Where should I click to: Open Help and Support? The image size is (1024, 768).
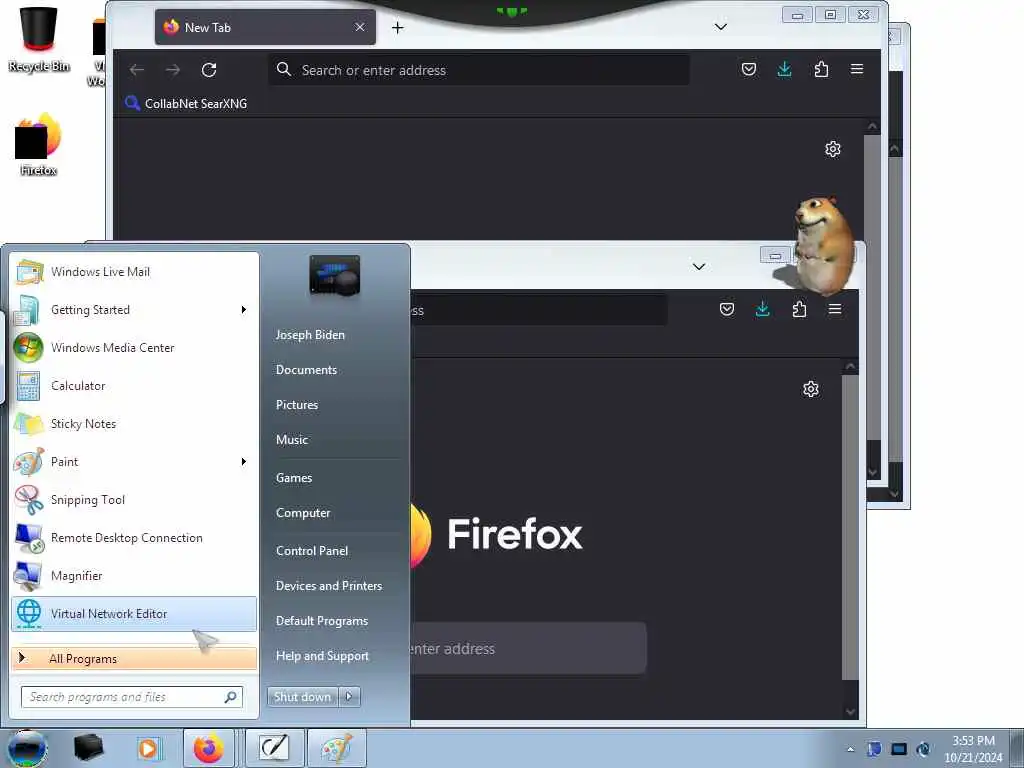[322, 656]
